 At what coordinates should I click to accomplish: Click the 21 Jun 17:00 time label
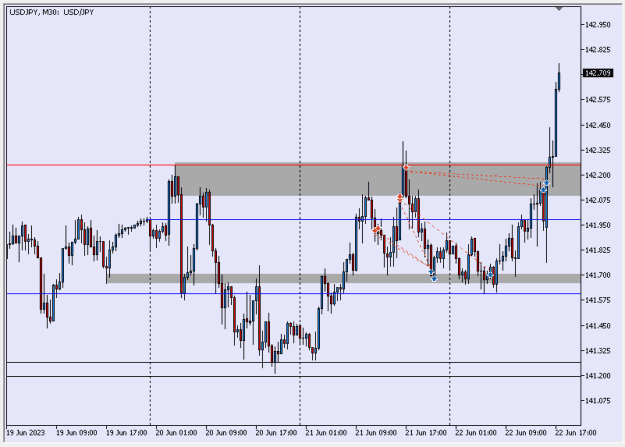[x=426, y=433]
